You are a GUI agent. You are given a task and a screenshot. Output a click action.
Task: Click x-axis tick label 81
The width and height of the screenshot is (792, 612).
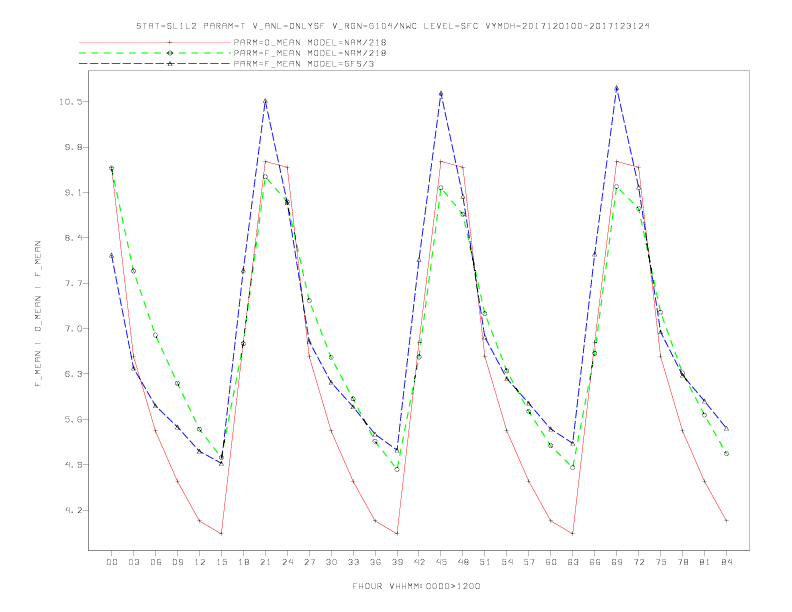(x=705, y=562)
